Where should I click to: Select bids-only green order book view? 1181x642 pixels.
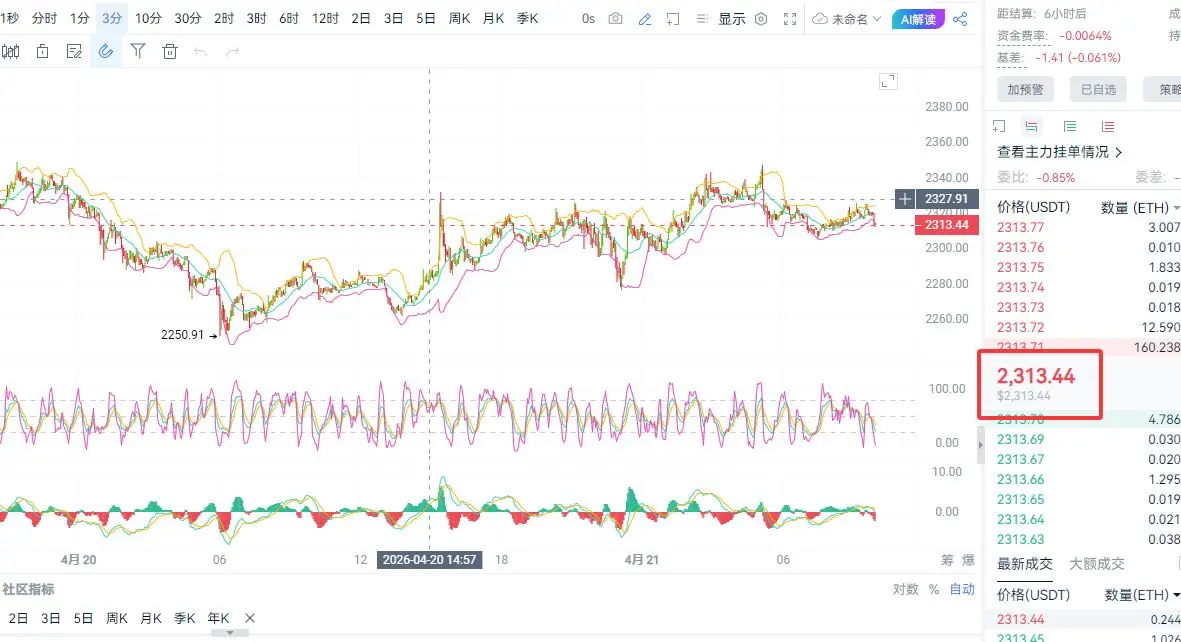click(x=1070, y=127)
